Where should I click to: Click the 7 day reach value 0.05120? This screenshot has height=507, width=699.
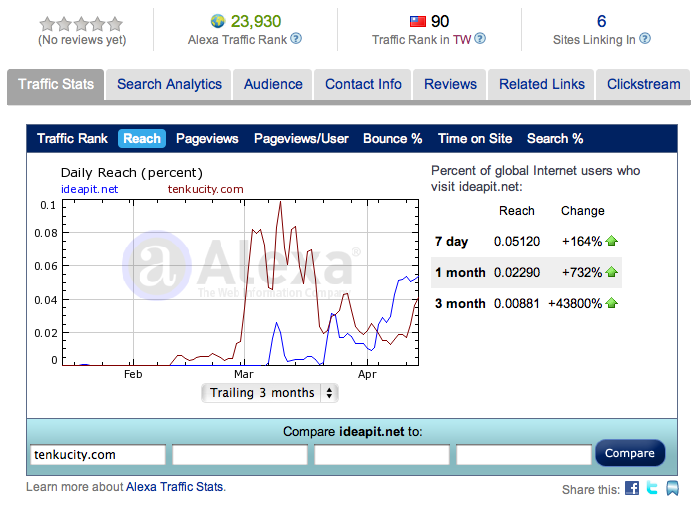click(517, 242)
